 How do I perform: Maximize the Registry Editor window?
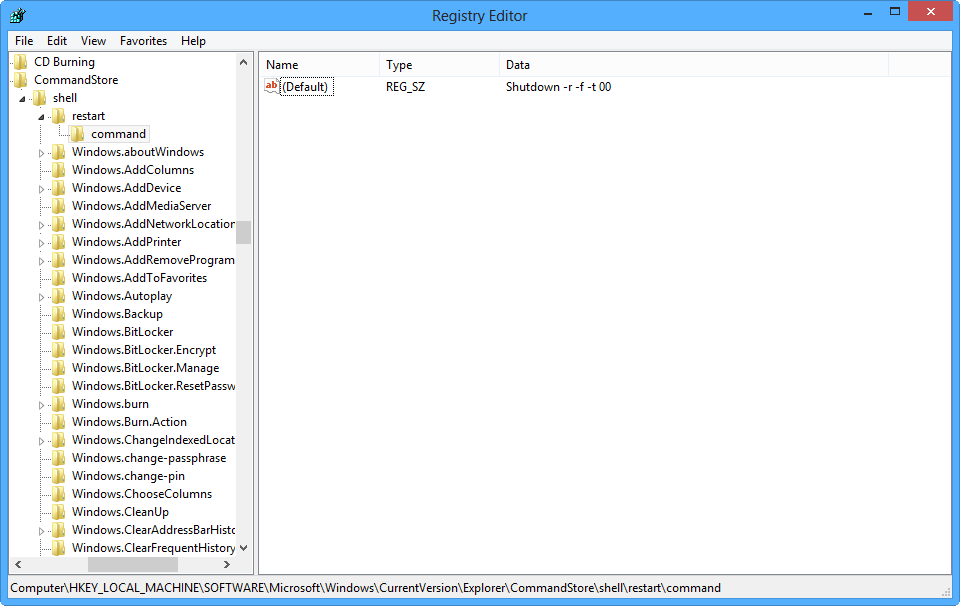tap(895, 12)
